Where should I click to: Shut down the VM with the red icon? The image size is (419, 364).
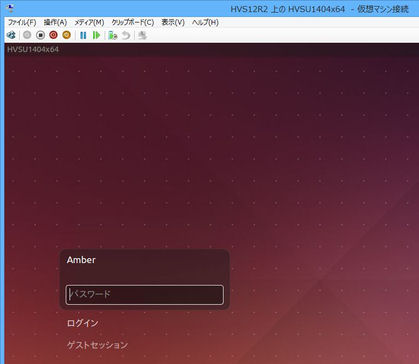[53, 35]
